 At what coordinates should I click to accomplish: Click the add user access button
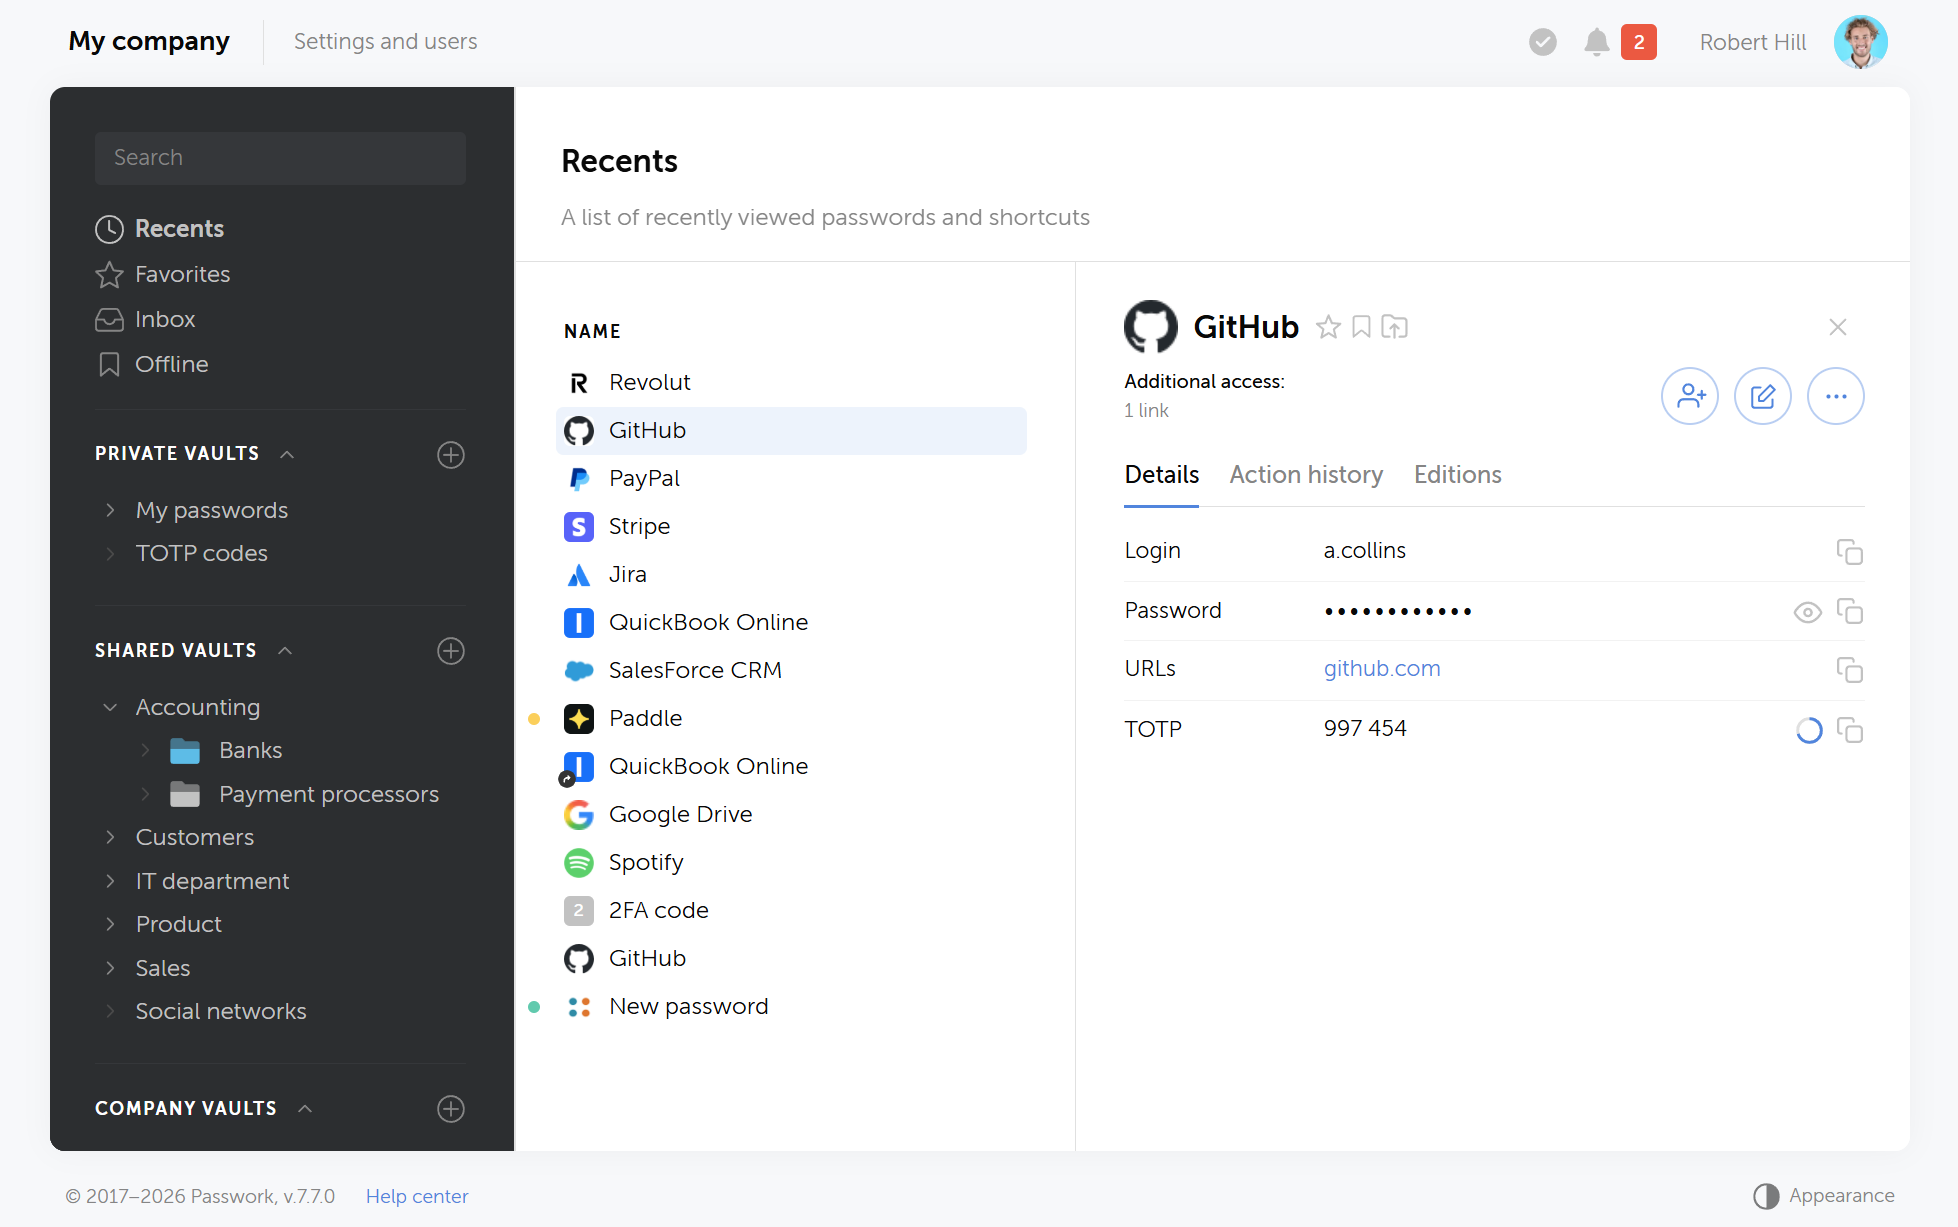1690,396
